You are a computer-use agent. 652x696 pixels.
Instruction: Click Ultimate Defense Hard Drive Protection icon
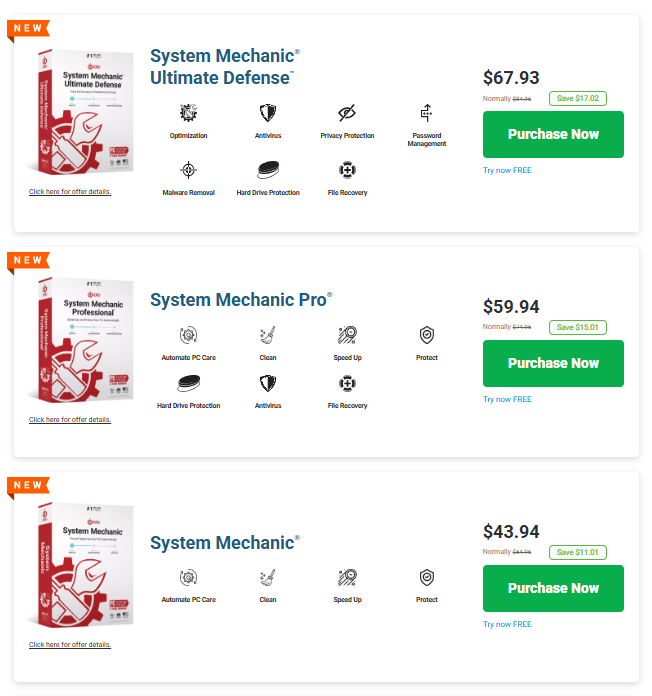268,169
